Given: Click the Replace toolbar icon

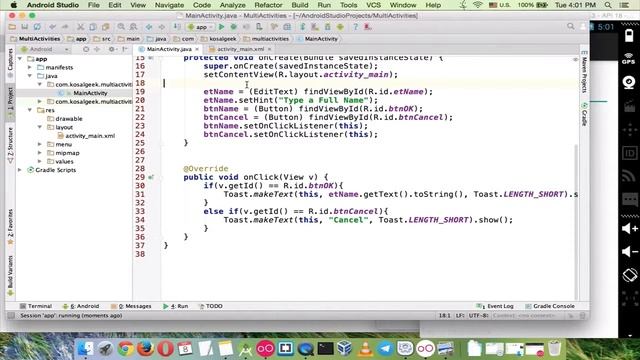Looking at the screenshot, I should coord(133,27).
